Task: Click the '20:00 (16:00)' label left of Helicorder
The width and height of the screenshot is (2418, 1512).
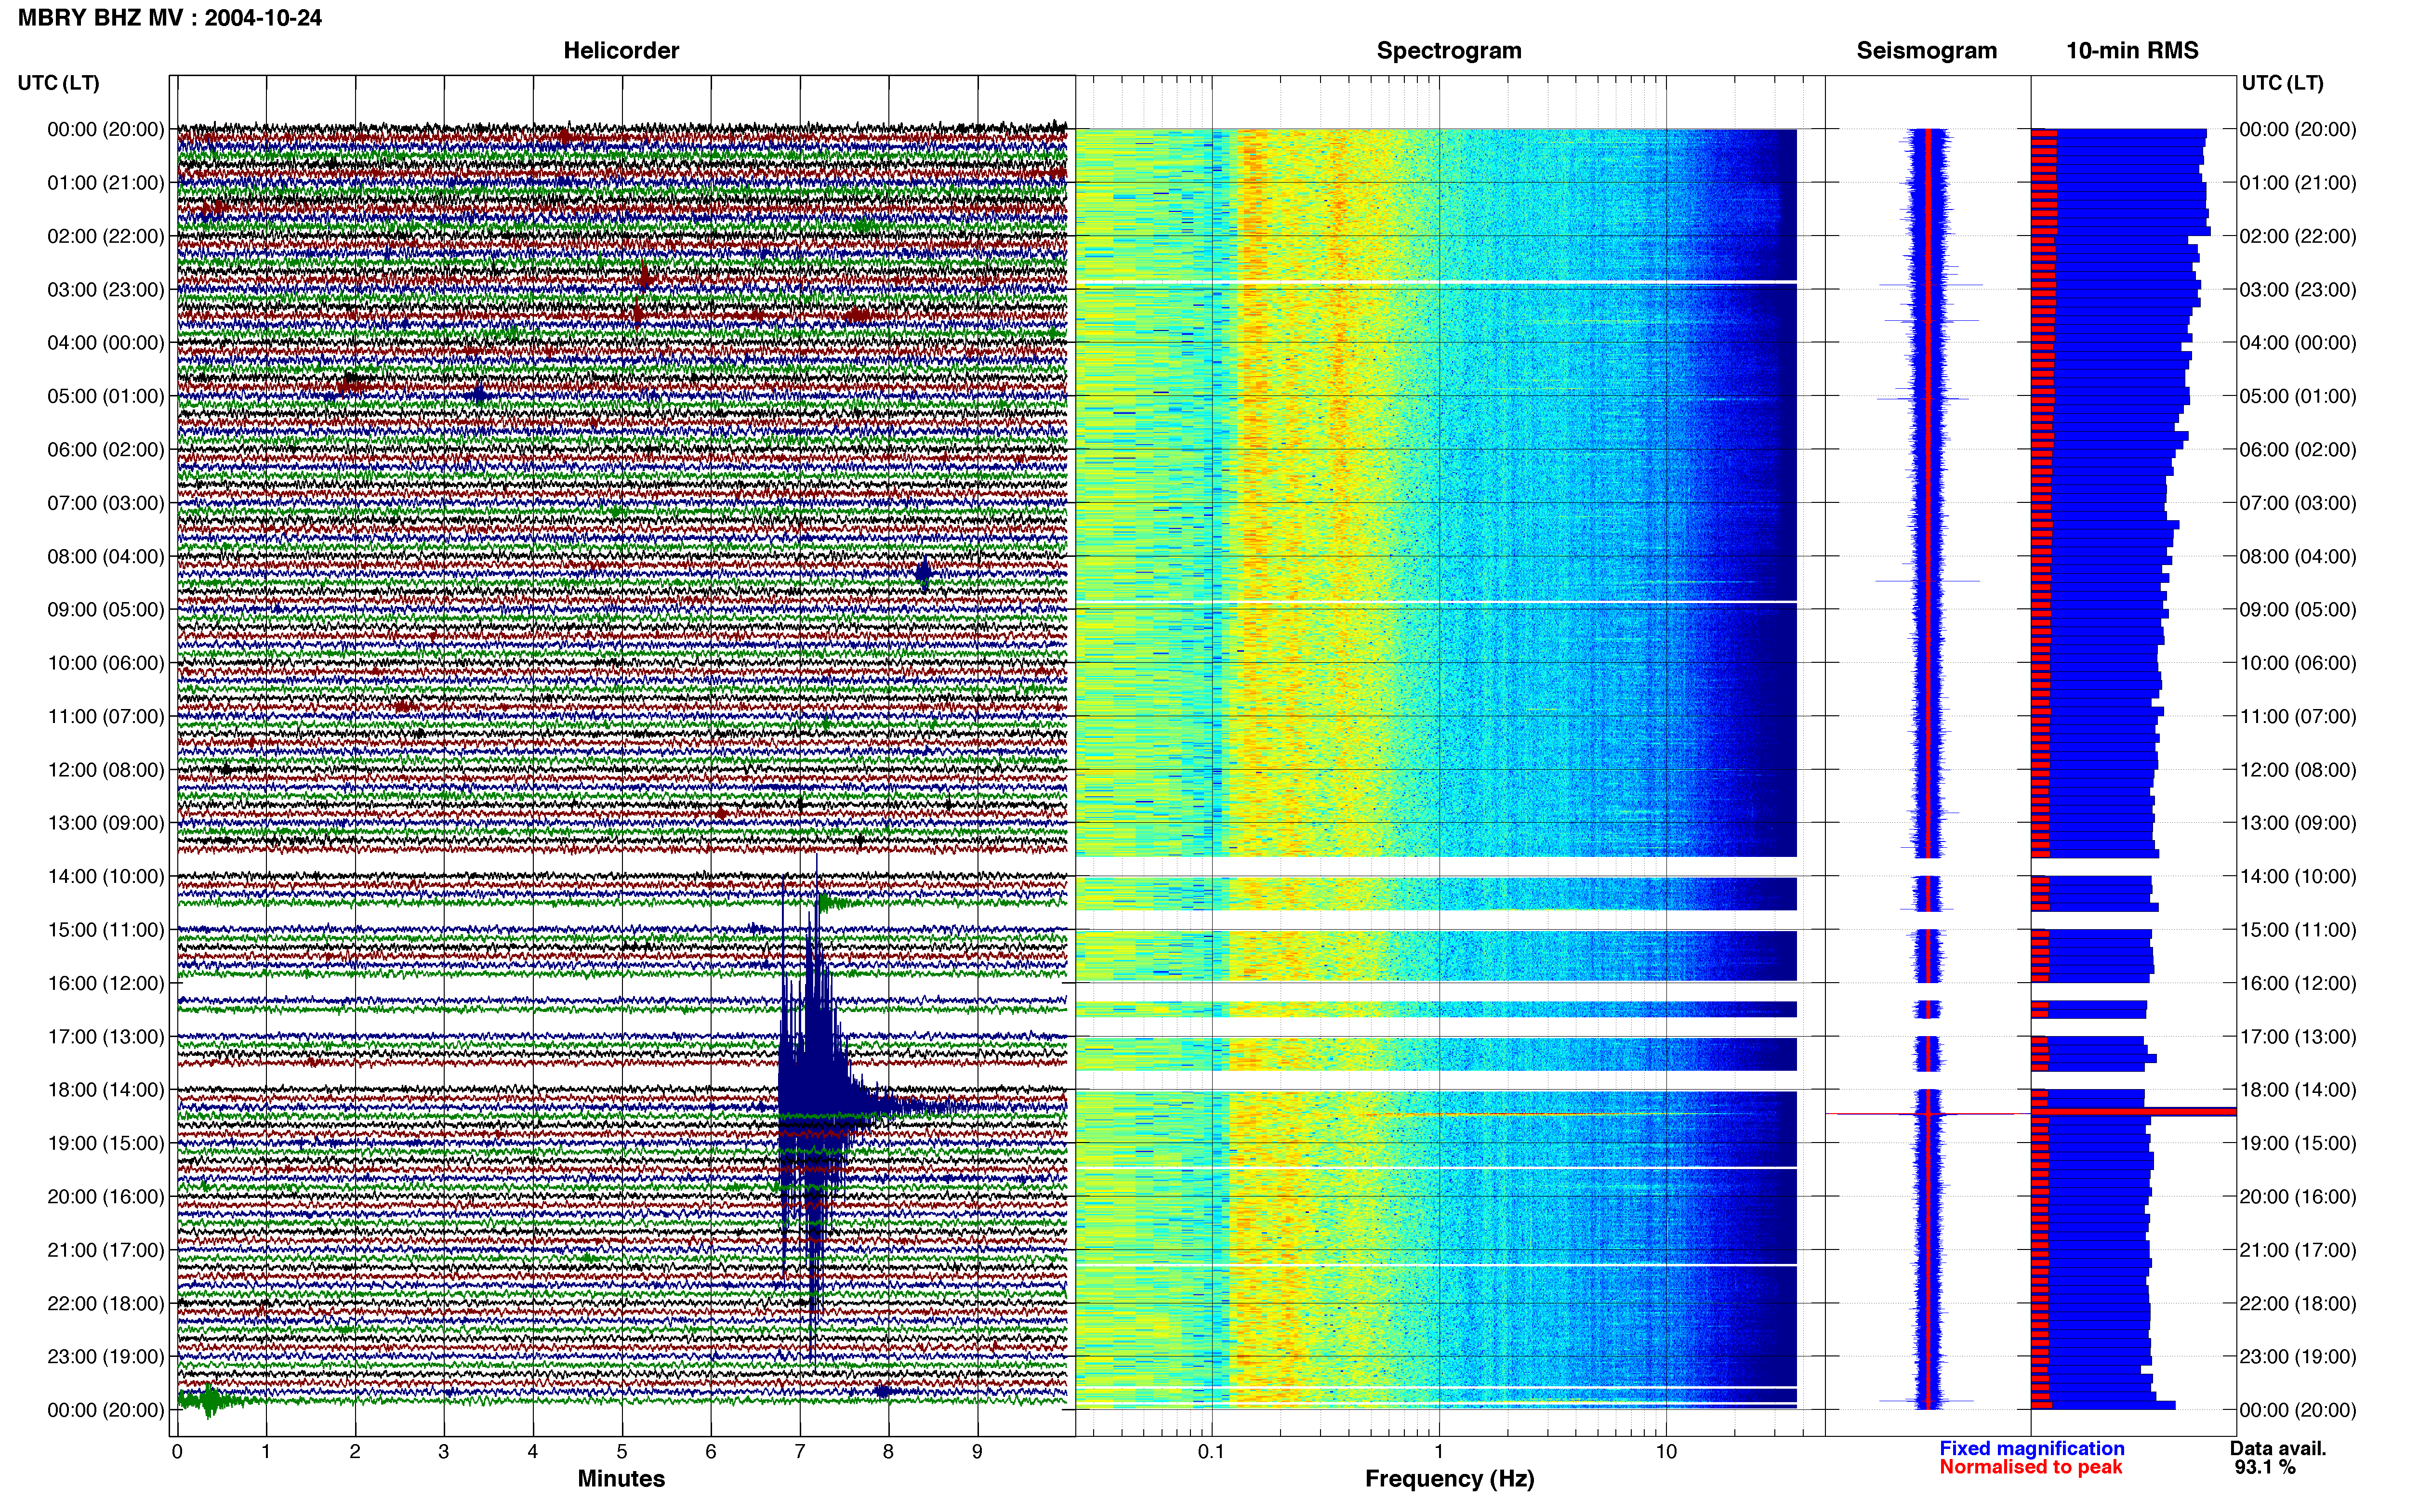Action: (106, 1197)
